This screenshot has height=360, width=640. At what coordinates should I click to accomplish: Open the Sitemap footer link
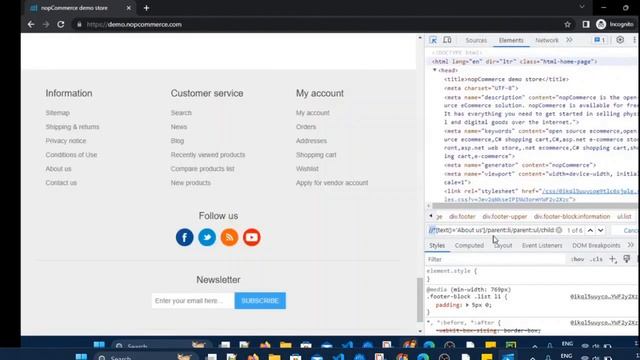point(58,113)
